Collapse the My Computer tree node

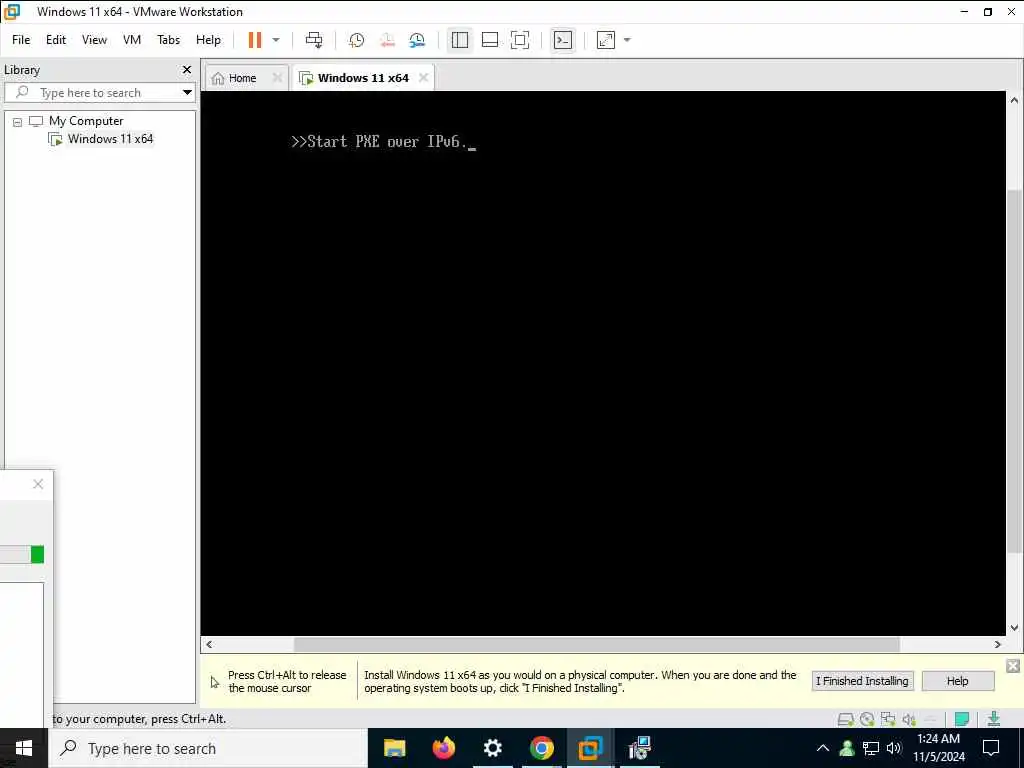tap(18, 121)
